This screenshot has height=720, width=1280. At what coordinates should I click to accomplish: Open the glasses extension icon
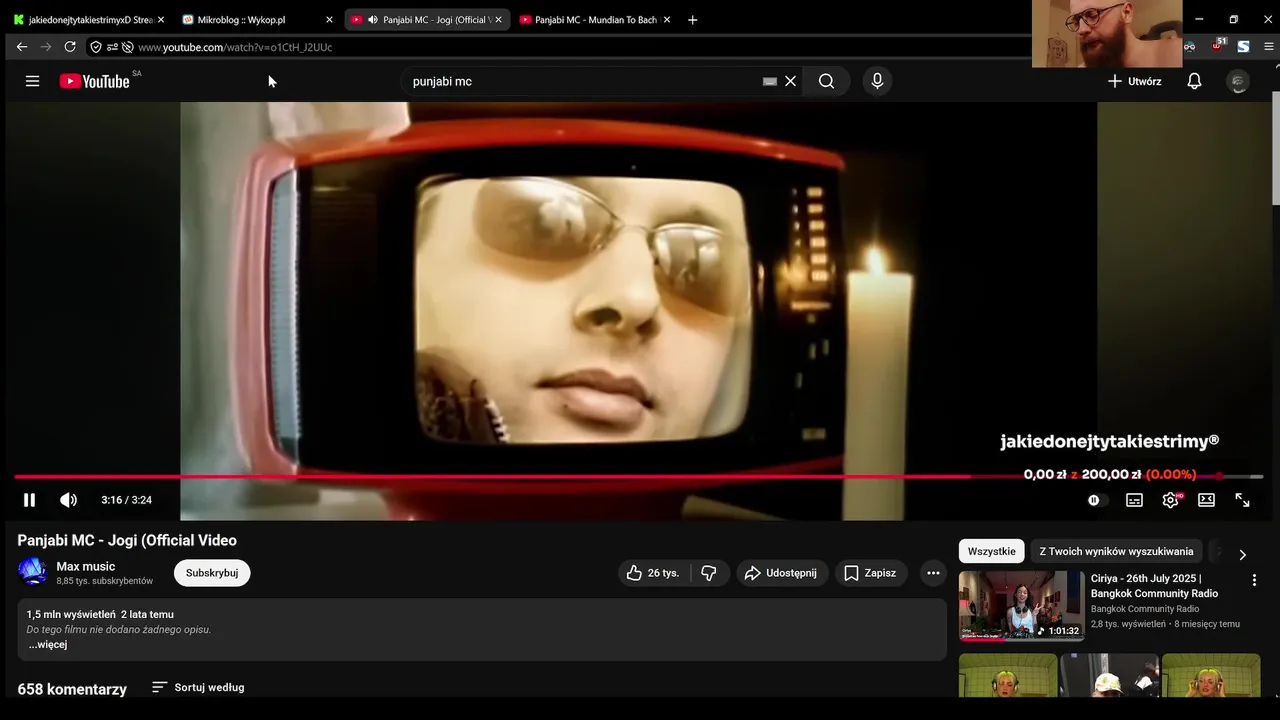[x=1190, y=46]
